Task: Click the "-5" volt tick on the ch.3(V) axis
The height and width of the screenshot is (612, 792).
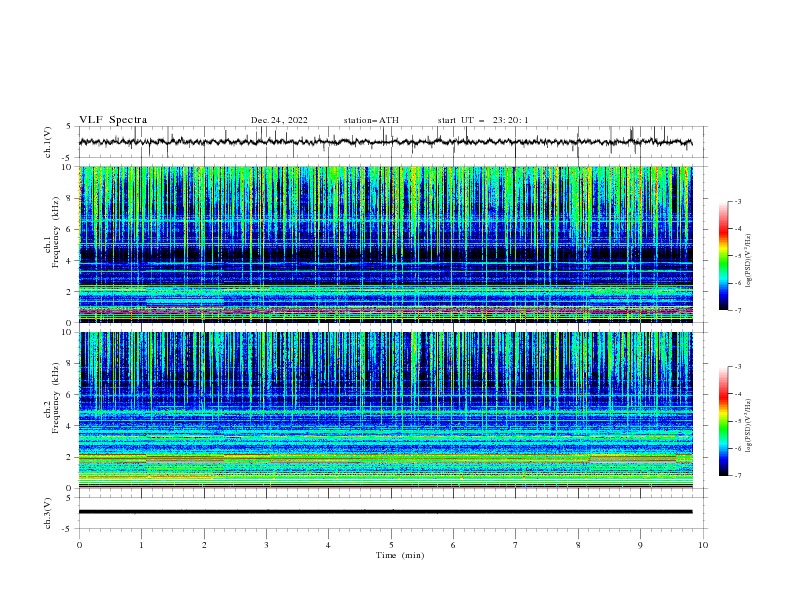Action: 67,529
